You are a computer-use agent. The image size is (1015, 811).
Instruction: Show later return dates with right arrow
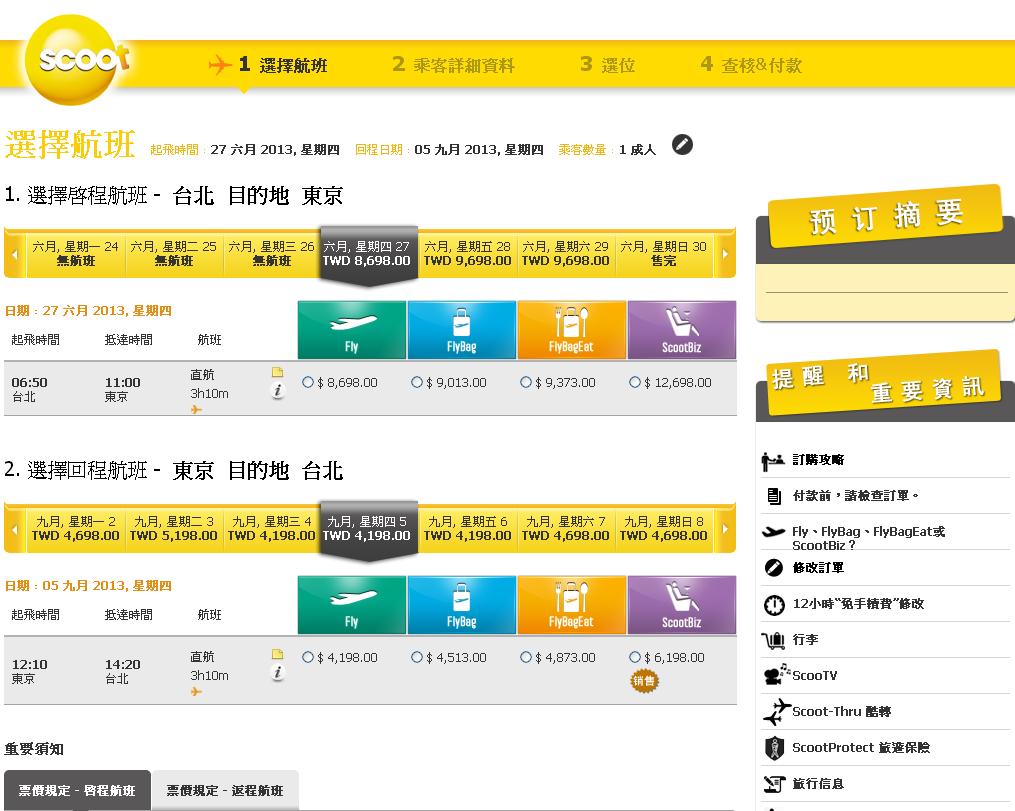click(x=725, y=529)
